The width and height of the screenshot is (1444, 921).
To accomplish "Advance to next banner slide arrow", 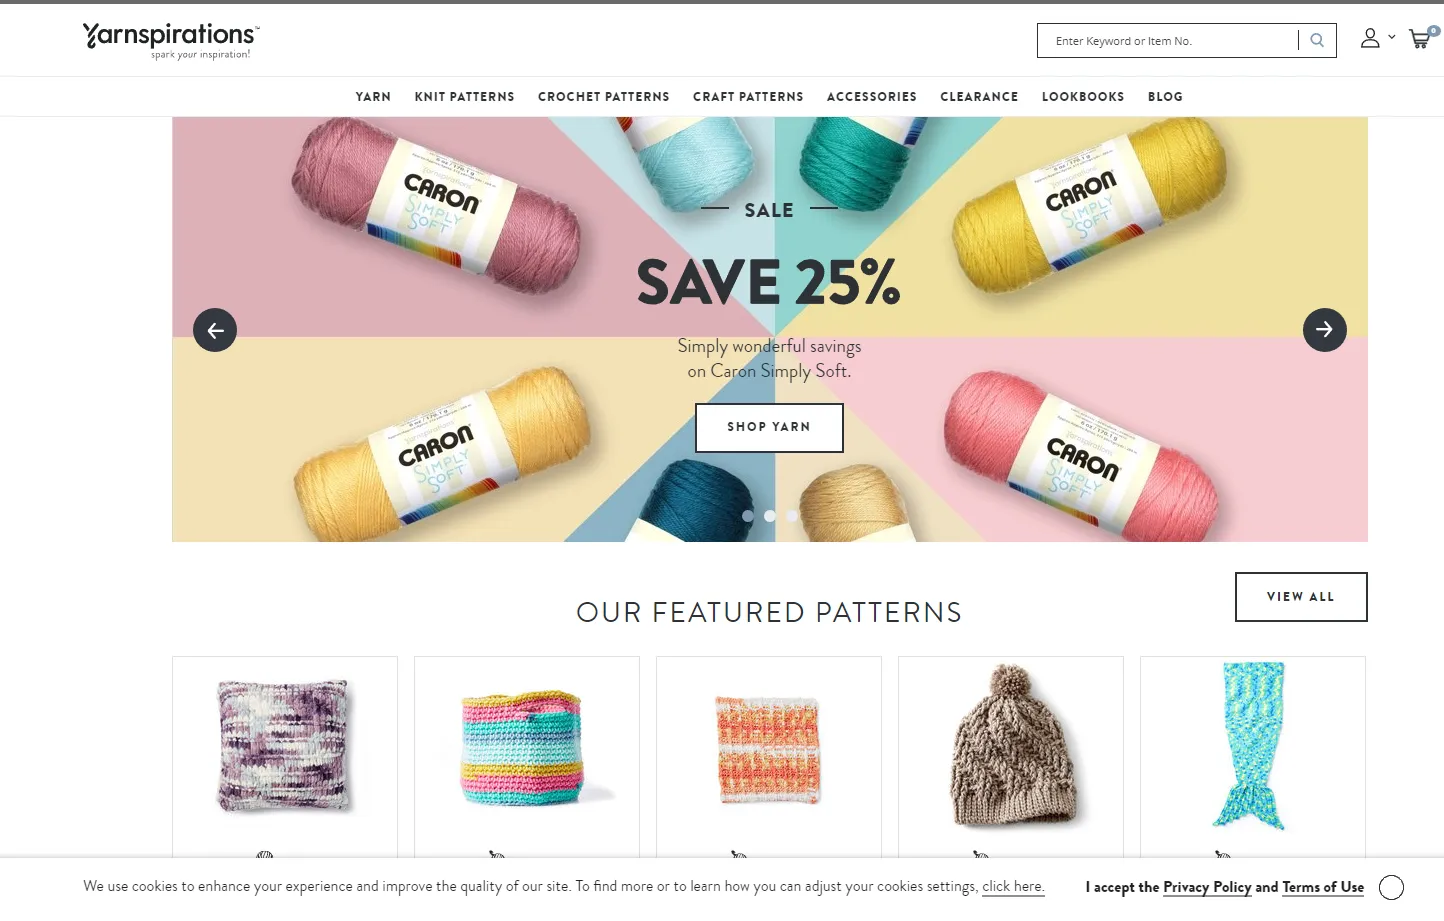I will click(1324, 330).
